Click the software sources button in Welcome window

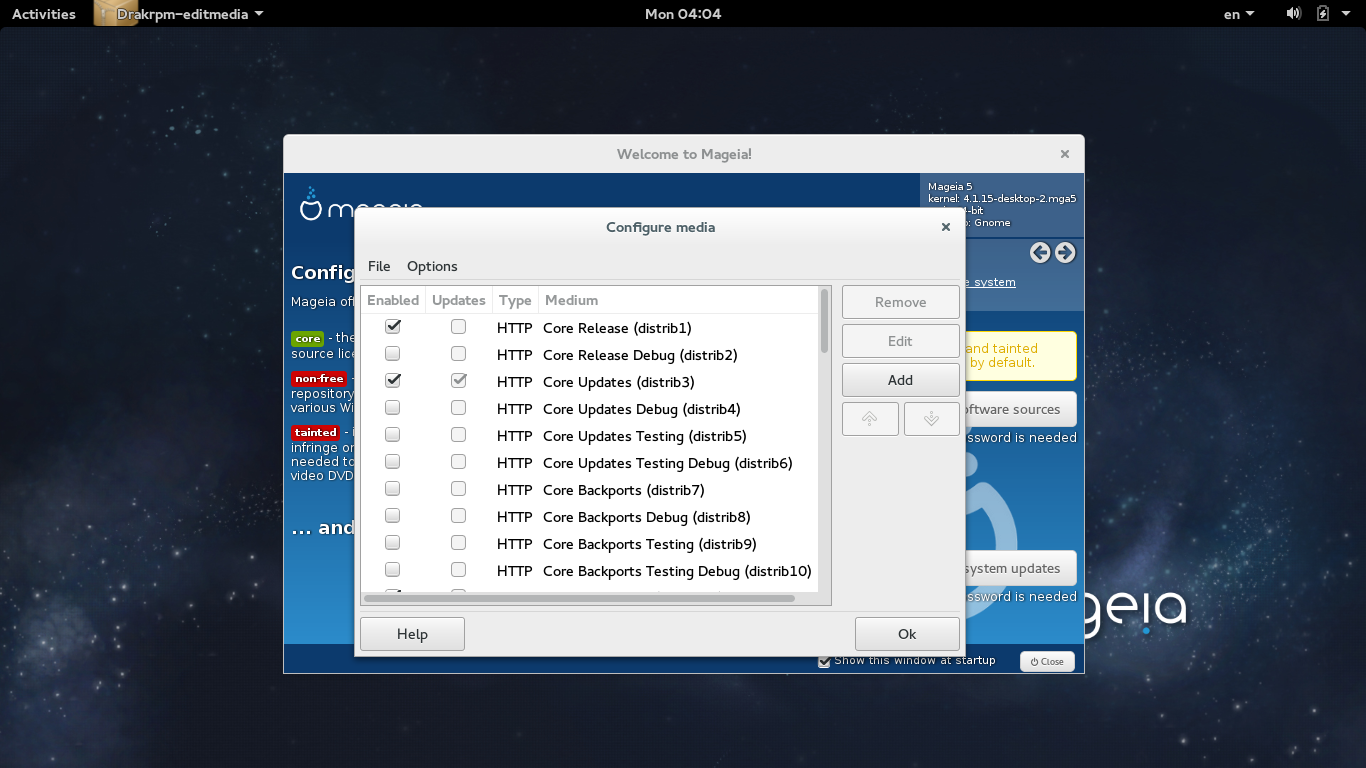(1021, 409)
